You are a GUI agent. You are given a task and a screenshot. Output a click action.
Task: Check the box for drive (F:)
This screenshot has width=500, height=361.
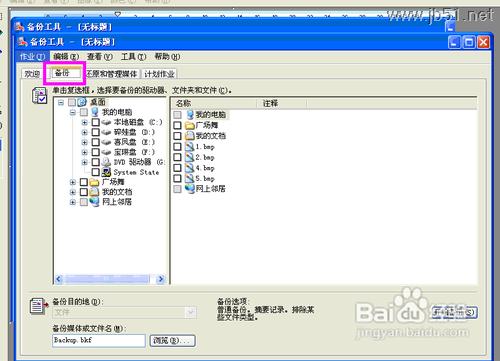(96, 152)
